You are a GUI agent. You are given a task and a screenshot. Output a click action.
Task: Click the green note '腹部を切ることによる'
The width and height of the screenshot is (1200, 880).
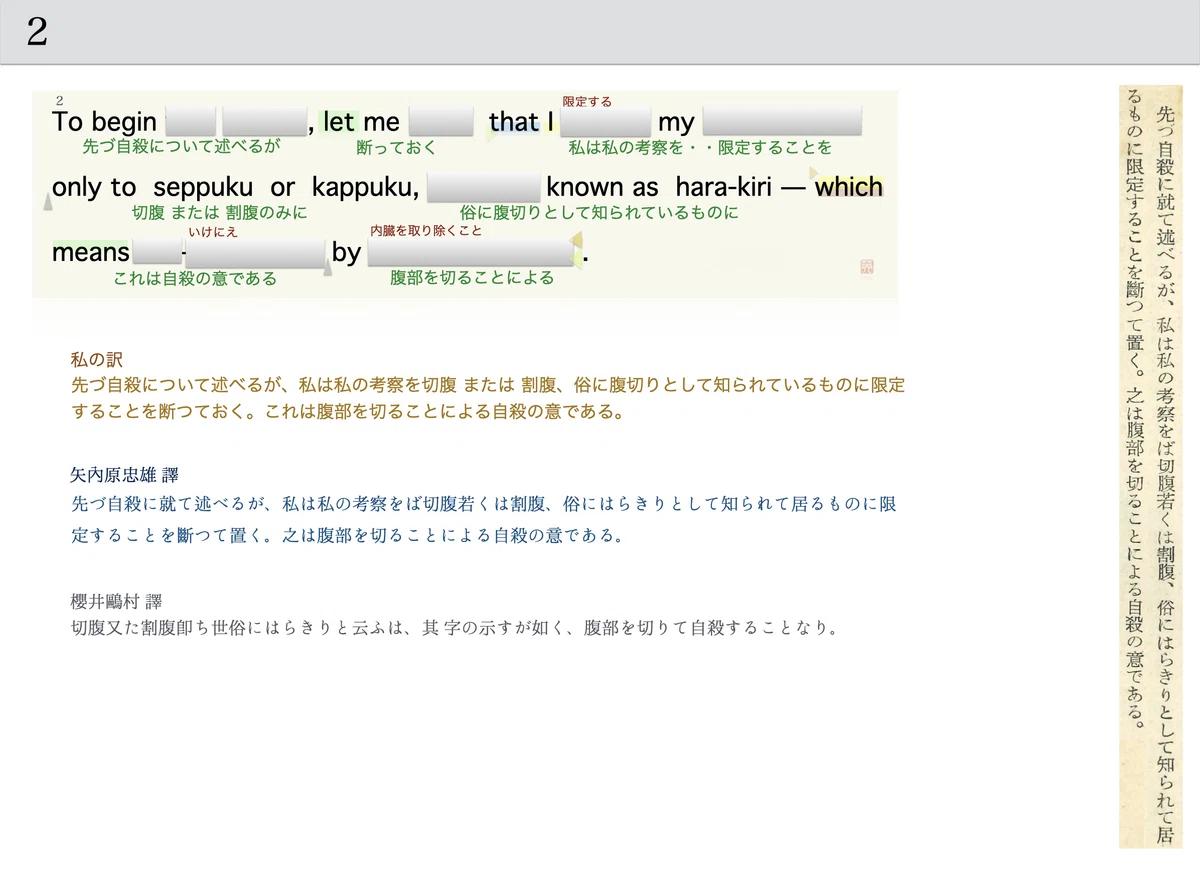coord(472,278)
